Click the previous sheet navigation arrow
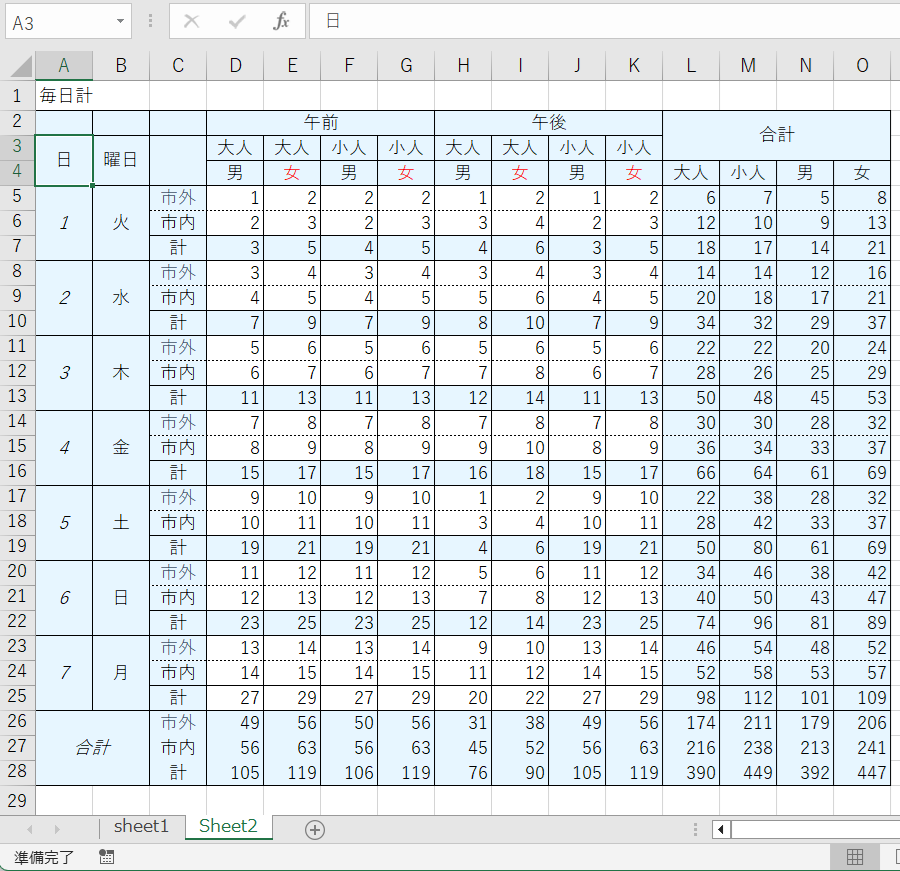The image size is (900, 871). click(x=30, y=829)
